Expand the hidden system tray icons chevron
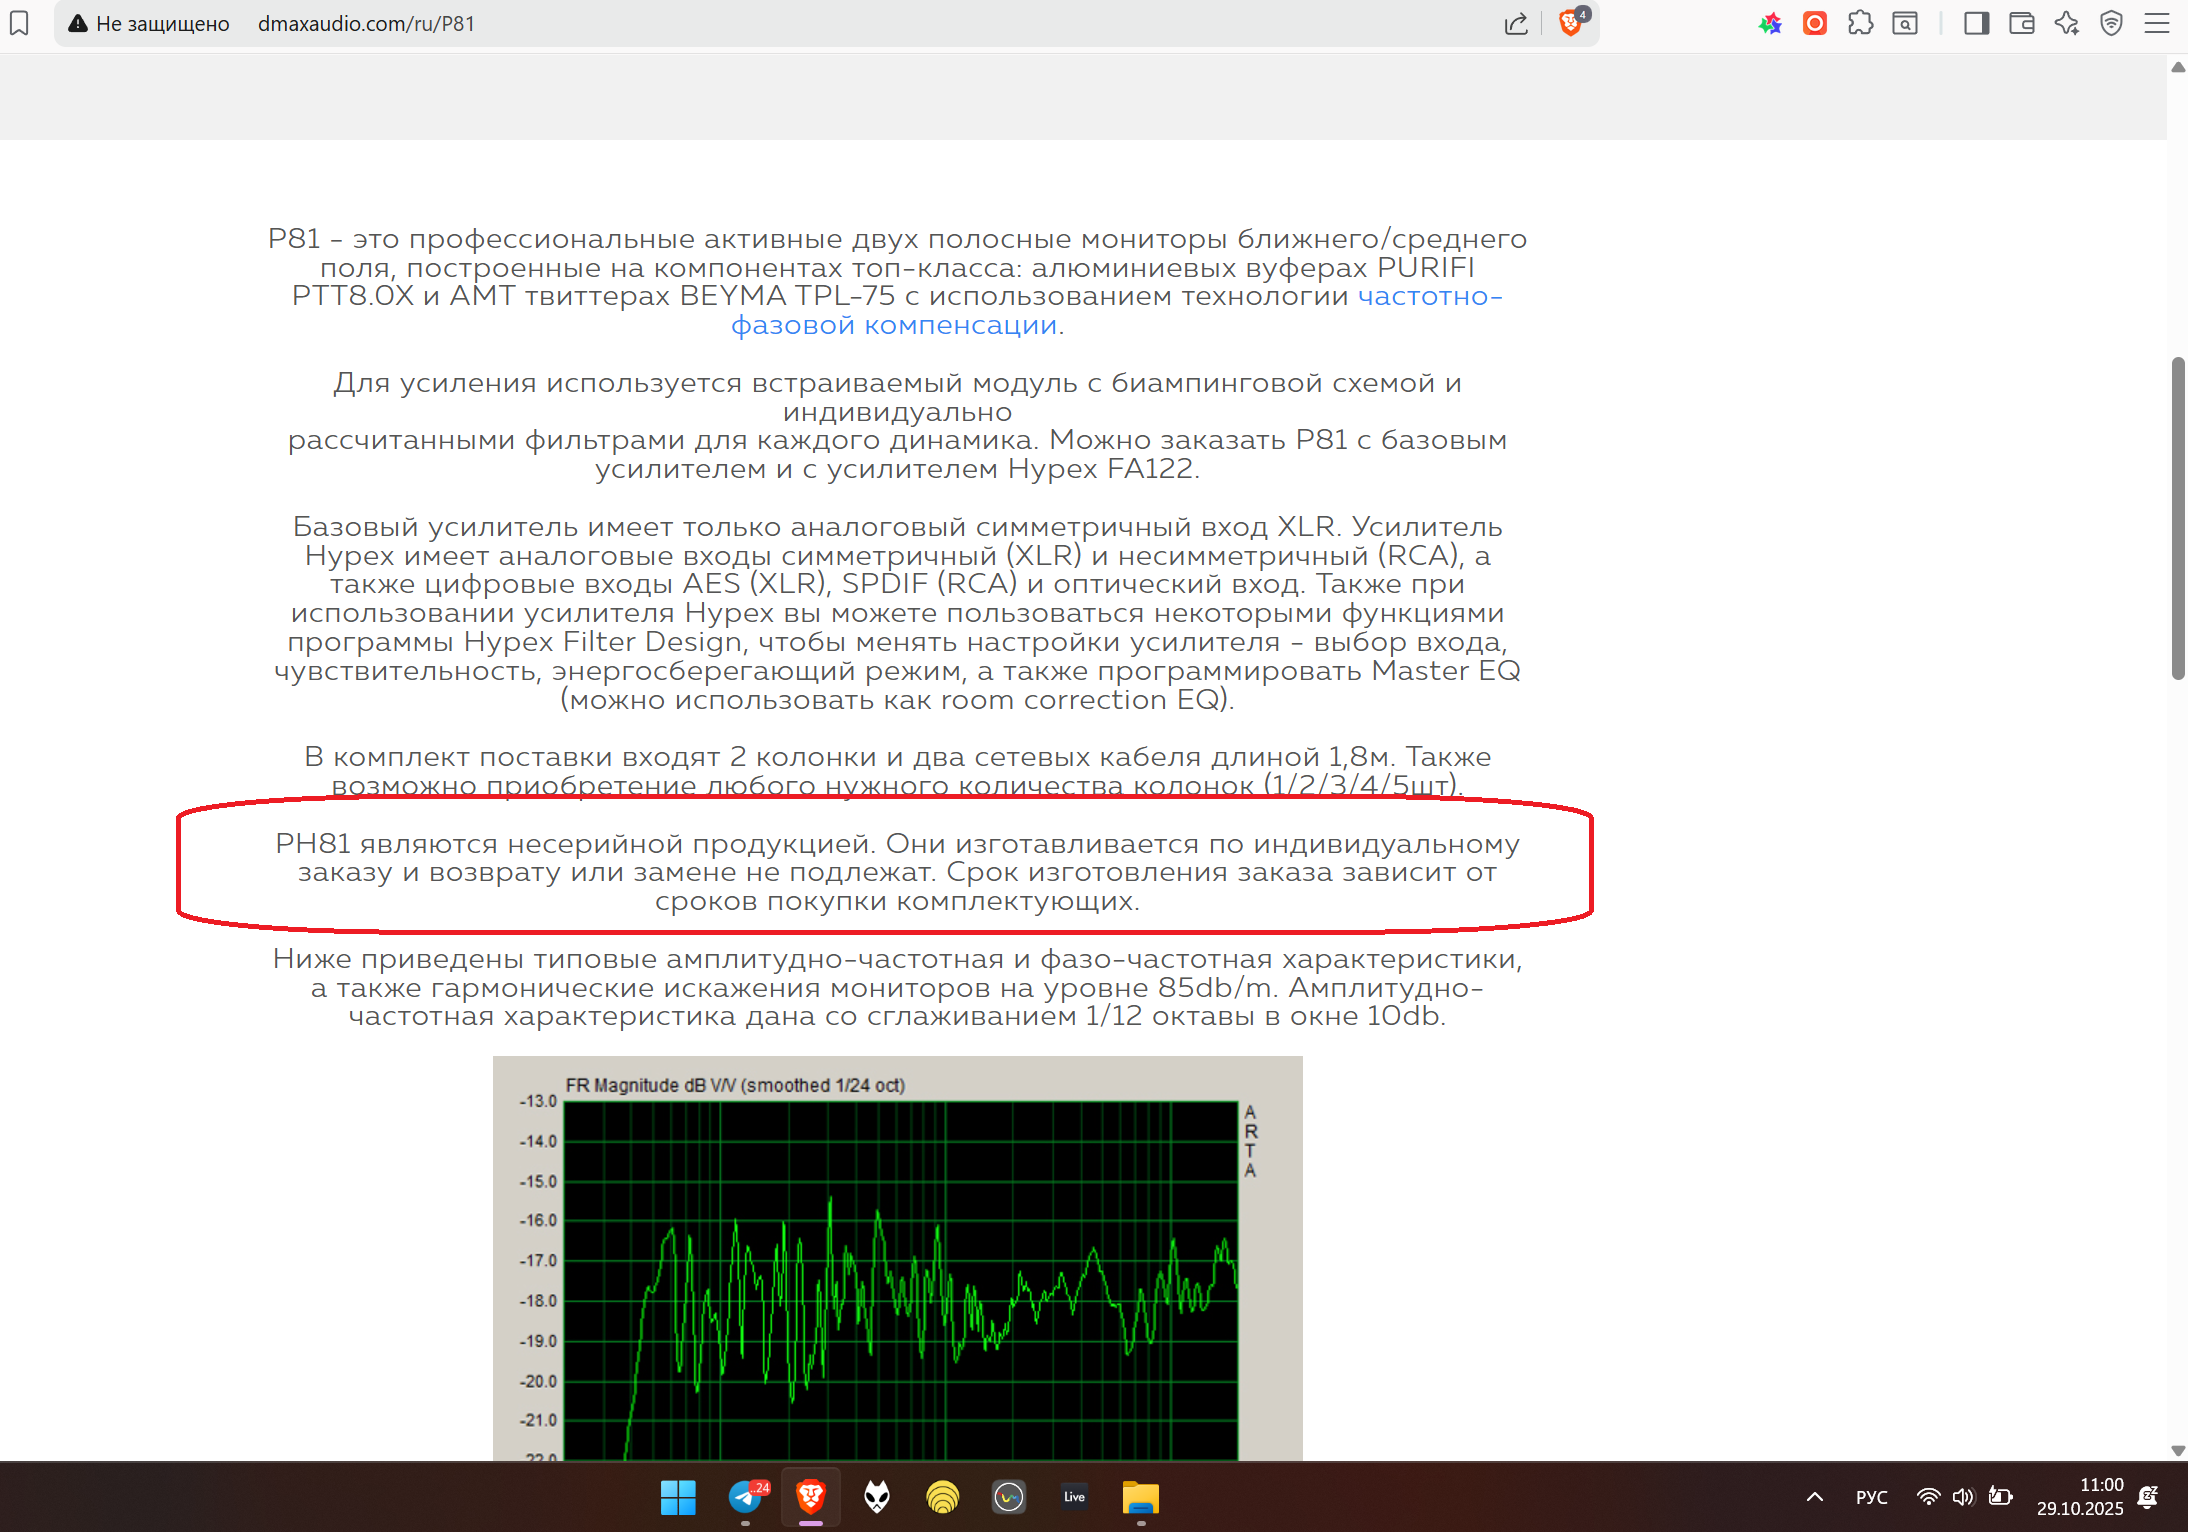Viewport: 2188px width, 1532px height. point(1815,1497)
